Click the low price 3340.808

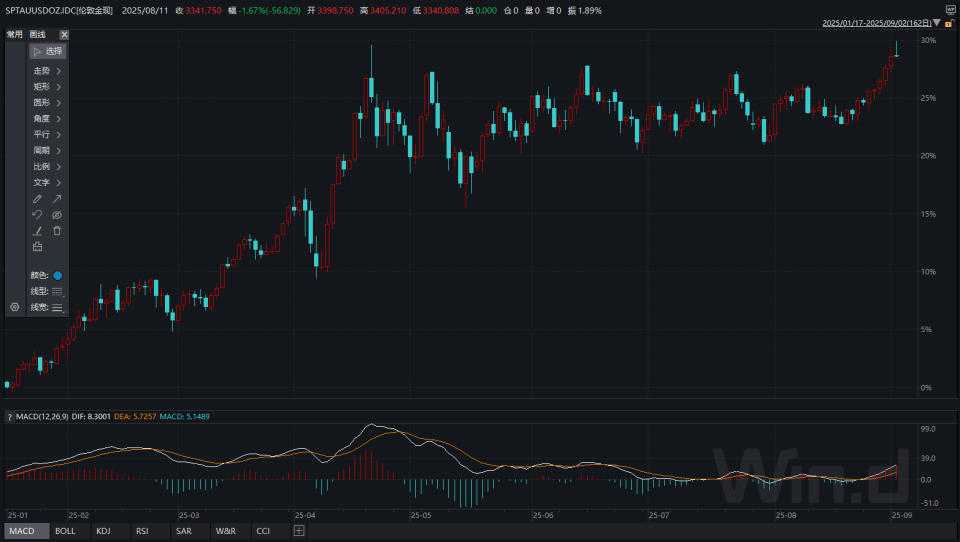(x=441, y=10)
